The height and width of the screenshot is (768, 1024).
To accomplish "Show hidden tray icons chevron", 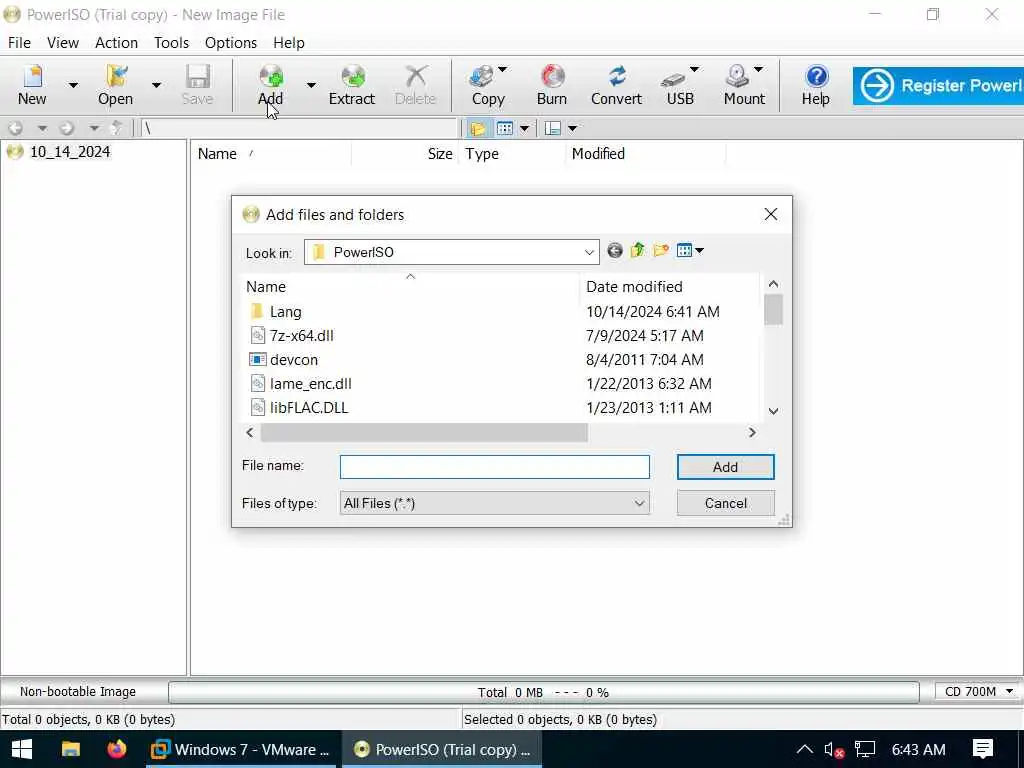I will click(805, 749).
